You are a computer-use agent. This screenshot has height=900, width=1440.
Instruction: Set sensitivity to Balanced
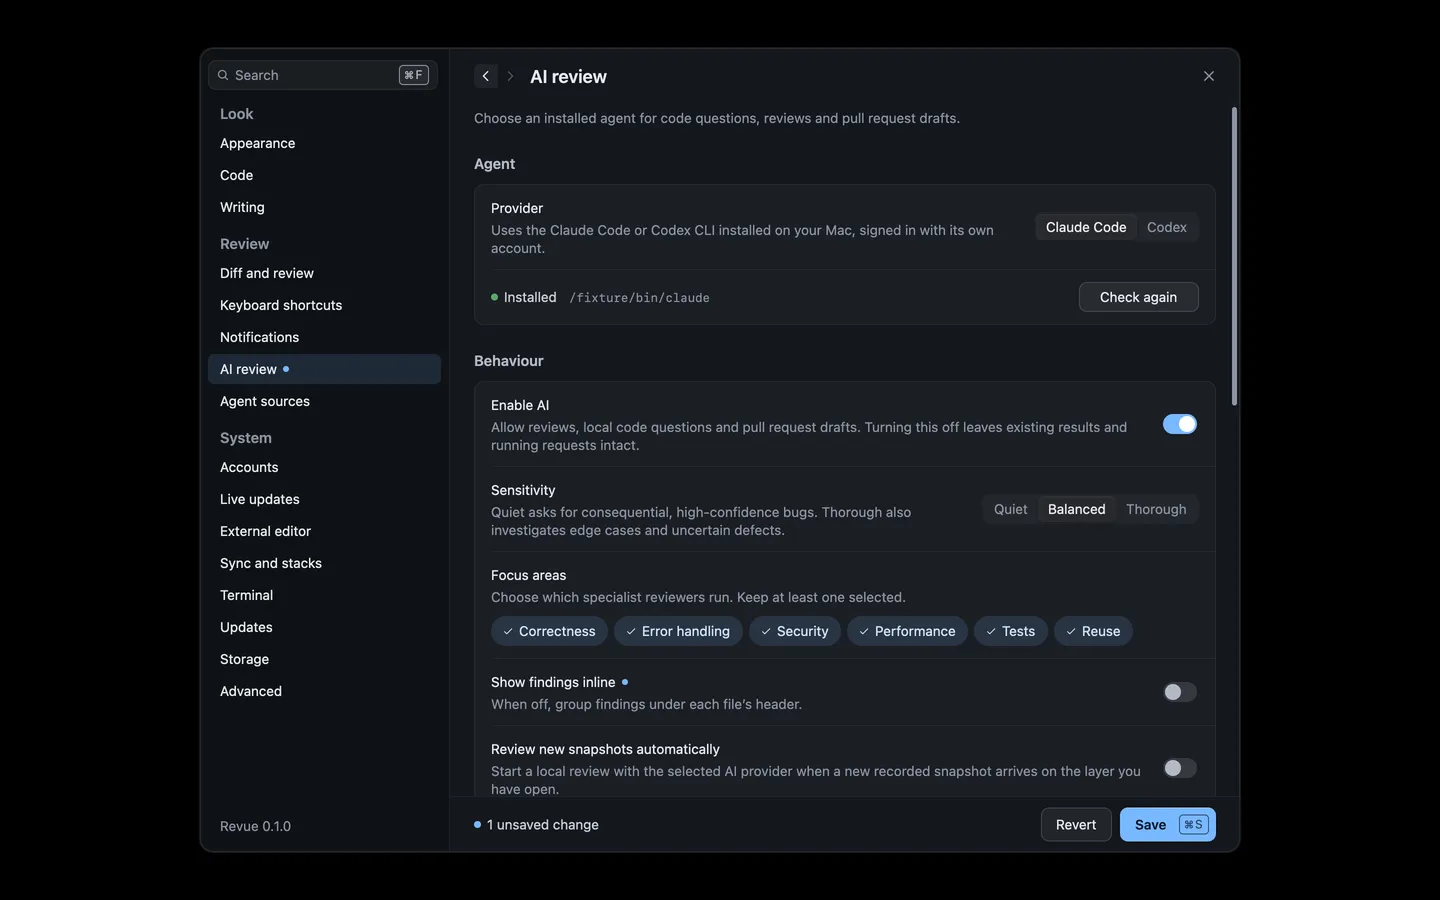click(1077, 509)
